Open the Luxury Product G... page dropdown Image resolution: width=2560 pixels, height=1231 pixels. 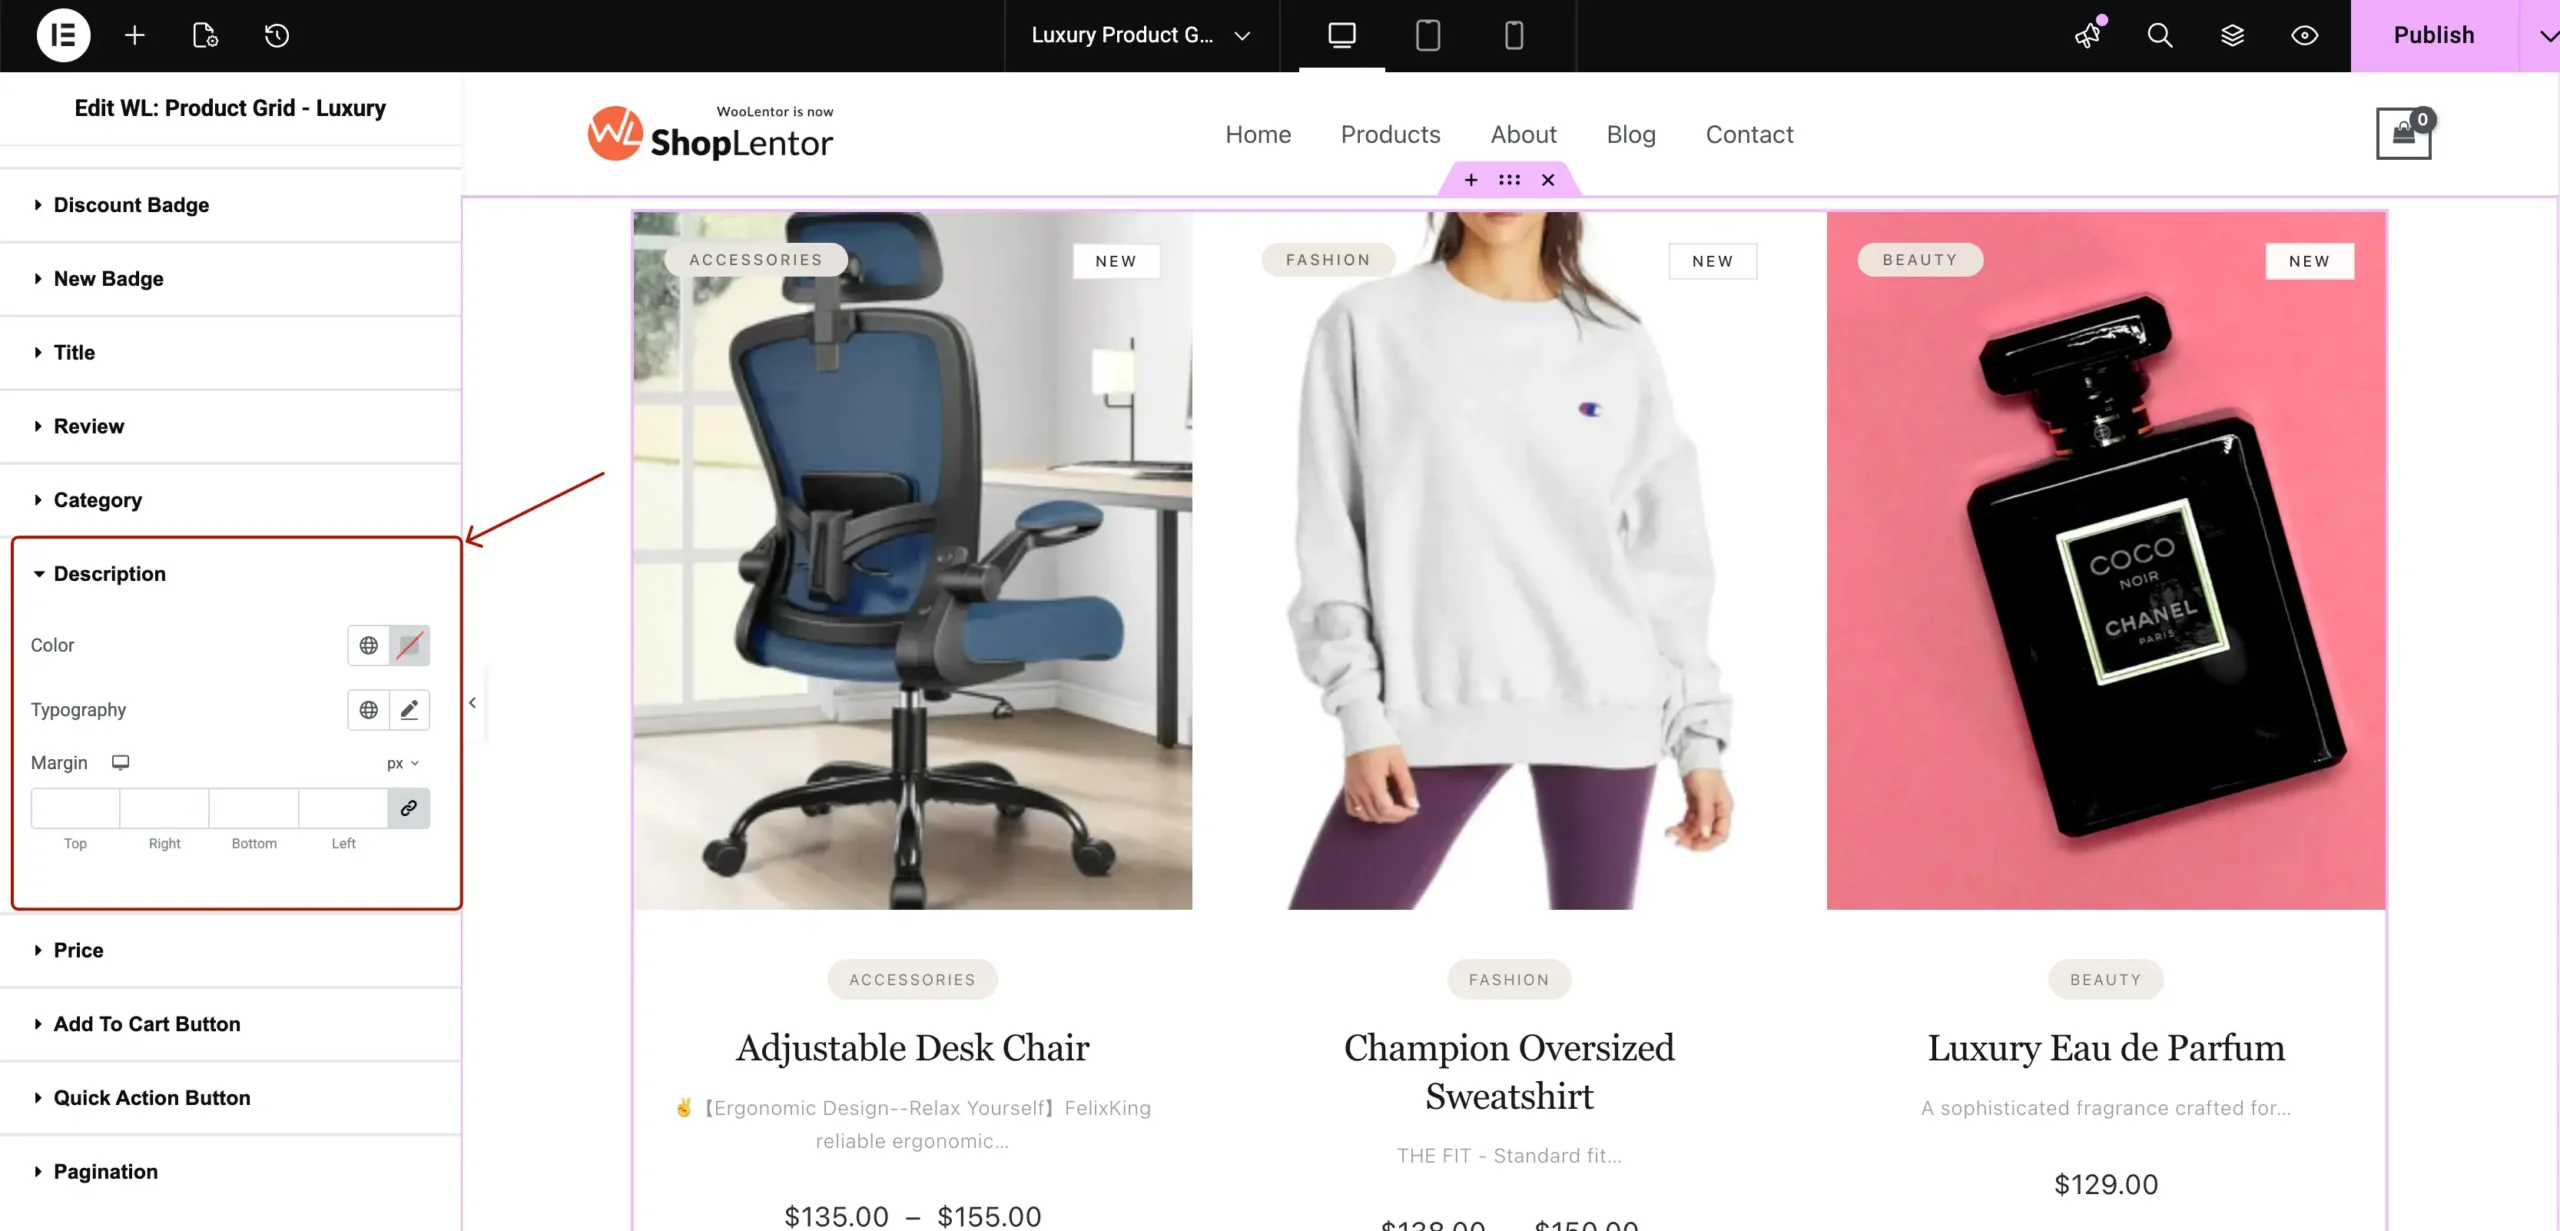point(1141,35)
